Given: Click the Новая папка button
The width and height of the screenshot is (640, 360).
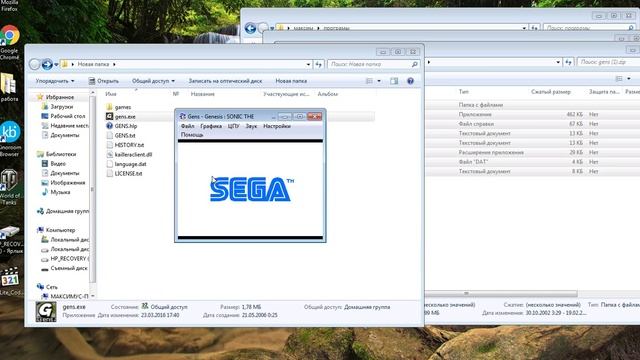Looking at the screenshot, I should (291, 81).
